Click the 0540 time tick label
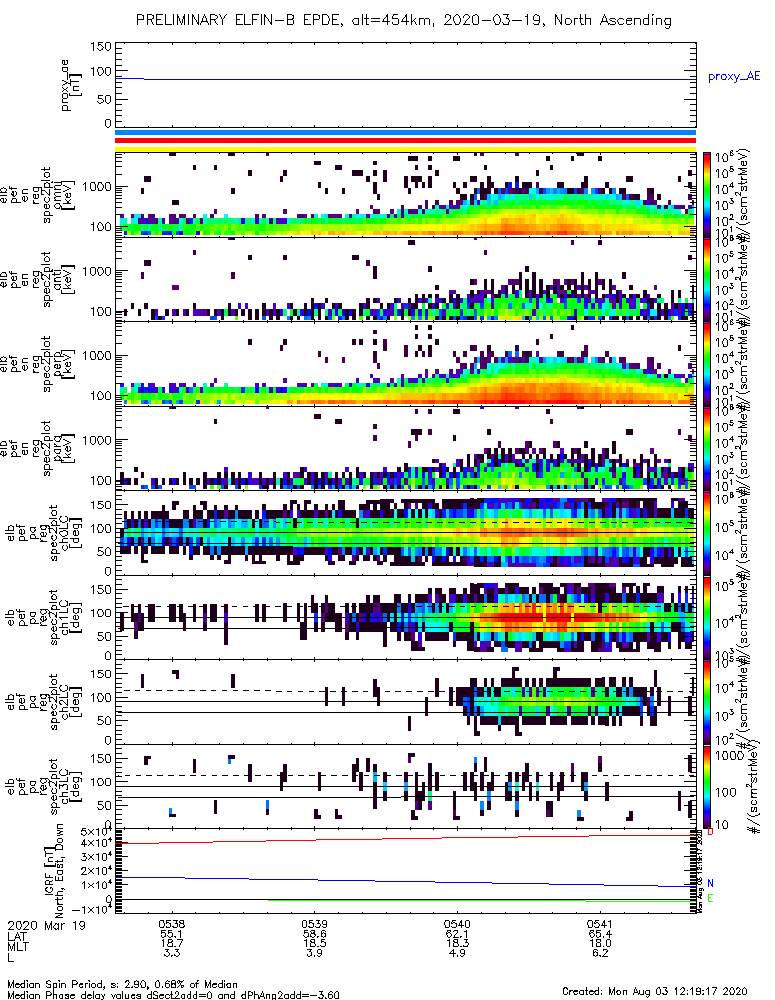Screen dimensions: 775x1000 point(457,924)
